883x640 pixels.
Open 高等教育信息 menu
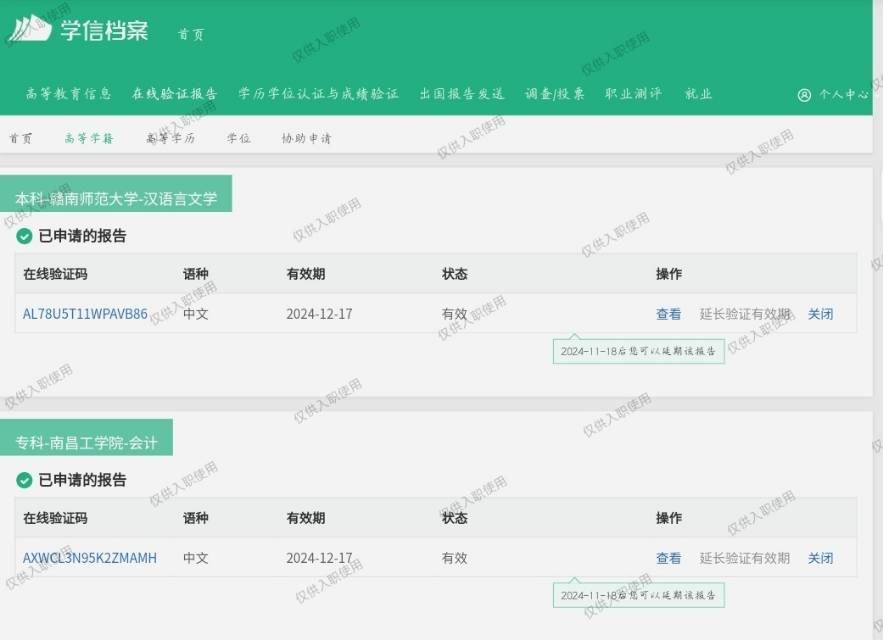(69, 94)
